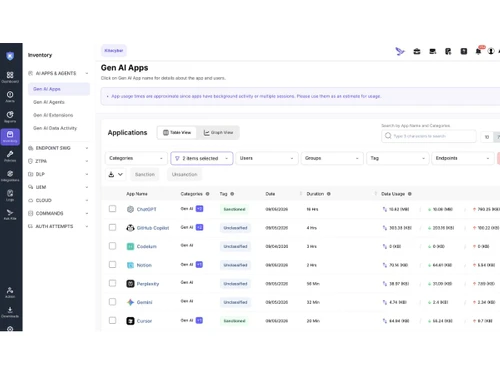Tick the Notion row checkbox
This screenshot has height=375, width=500.
(112, 265)
